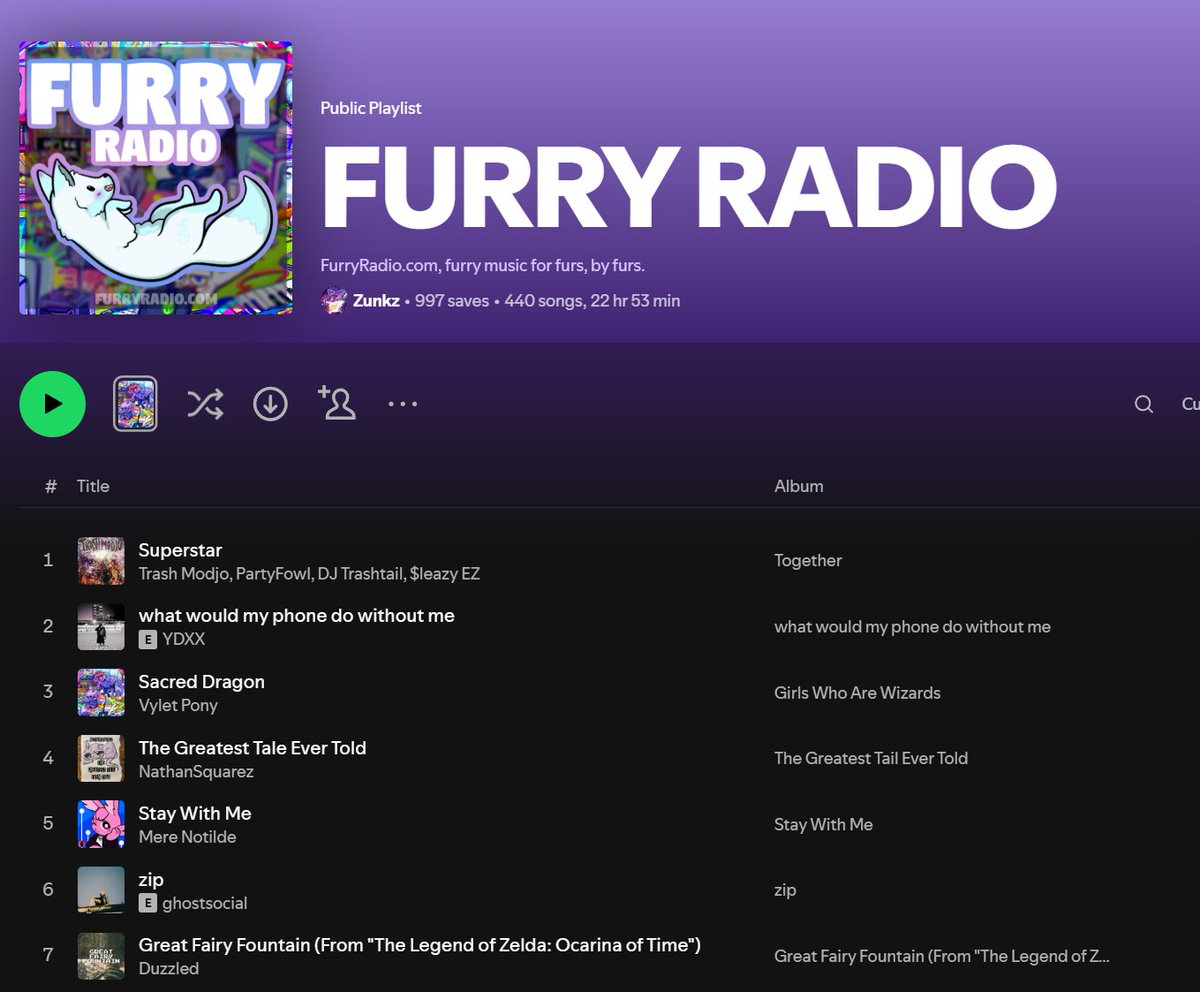Toggle shuffle for the playlist
The height and width of the screenshot is (992, 1200).
point(205,404)
